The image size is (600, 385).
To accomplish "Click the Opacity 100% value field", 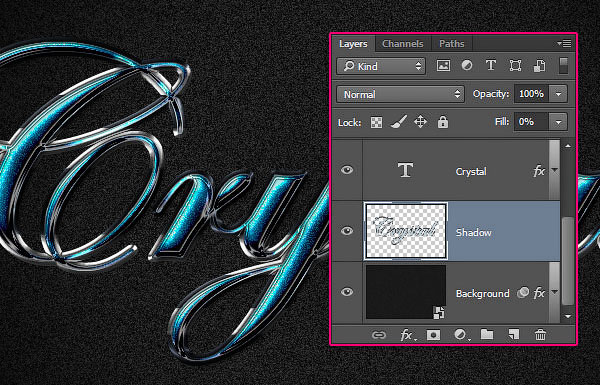I will pos(532,94).
